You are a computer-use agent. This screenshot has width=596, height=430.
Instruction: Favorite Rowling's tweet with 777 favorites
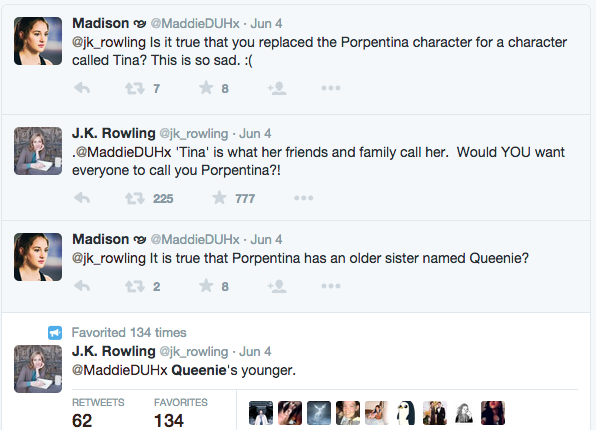219,198
